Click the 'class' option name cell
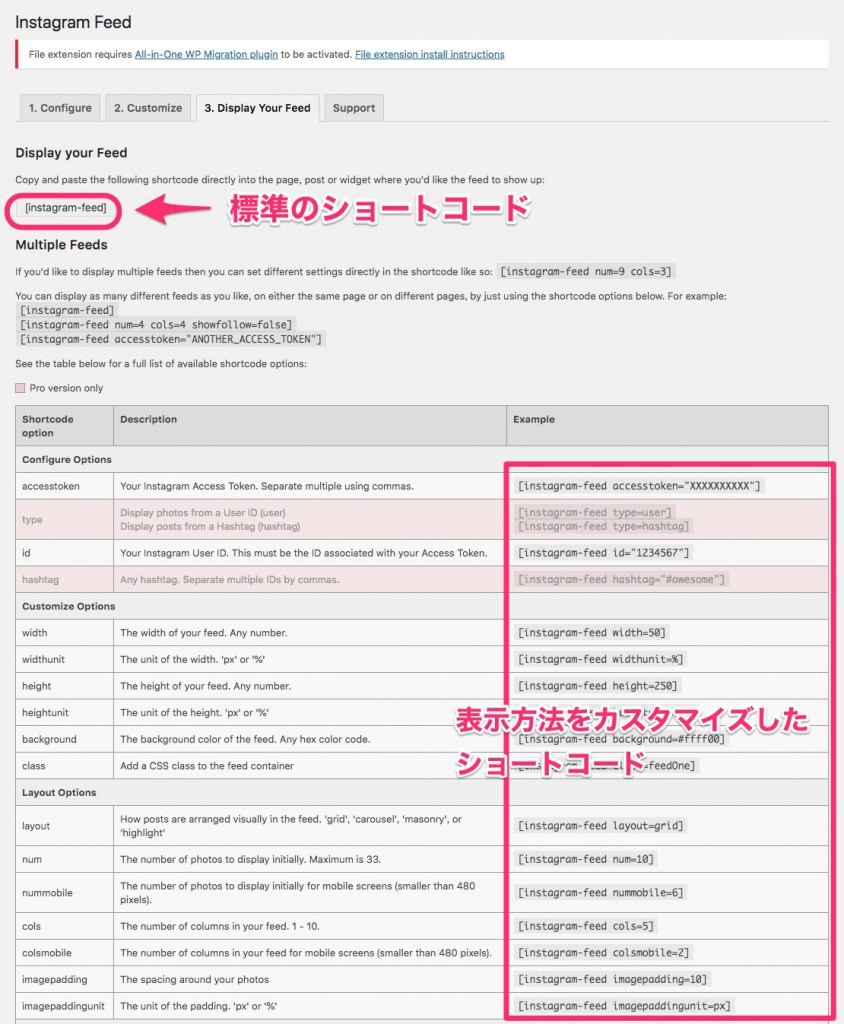Screen dimensions: 844x1024 point(65,765)
